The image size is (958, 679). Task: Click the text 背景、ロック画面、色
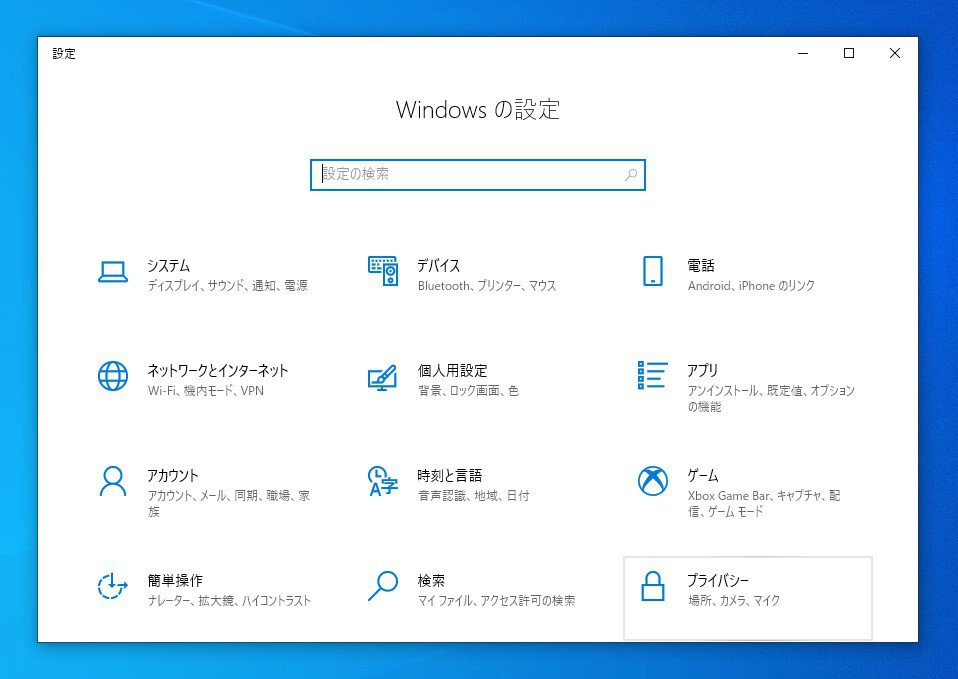pyautogui.click(x=468, y=391)
